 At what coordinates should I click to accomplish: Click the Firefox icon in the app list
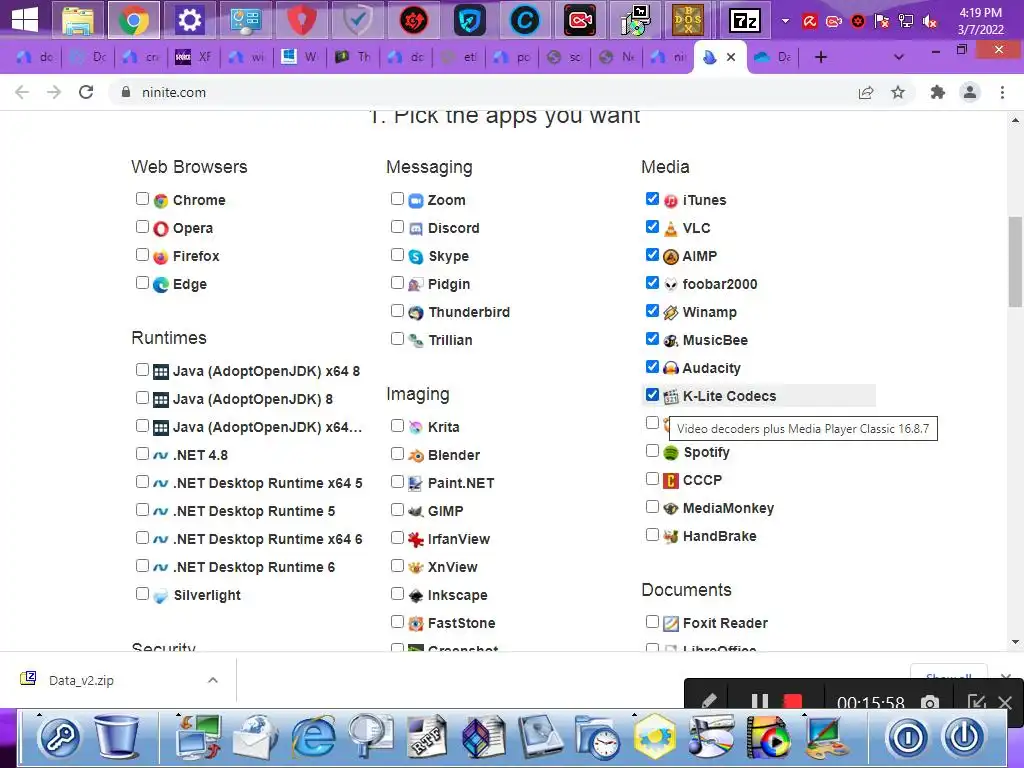(161, 257)
